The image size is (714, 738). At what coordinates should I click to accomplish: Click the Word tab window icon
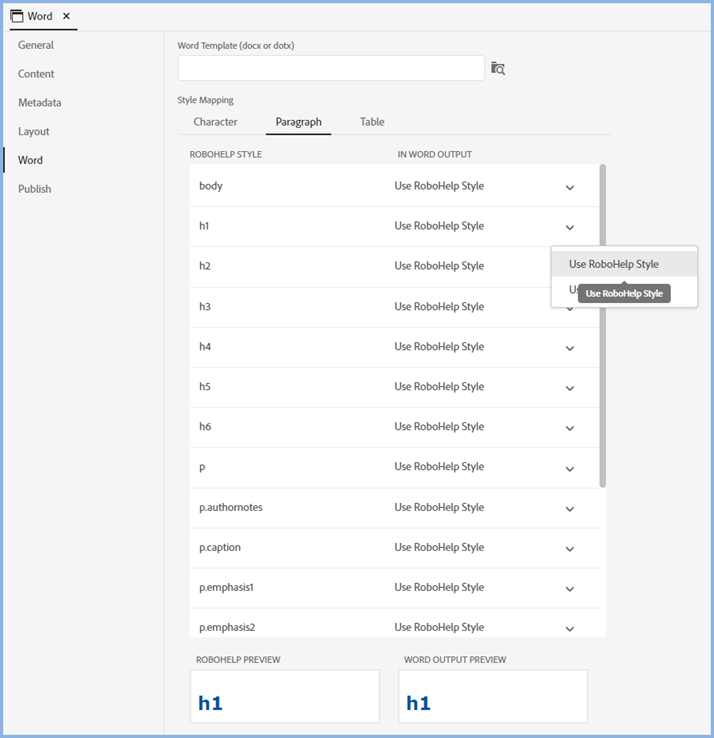point(17,16)
